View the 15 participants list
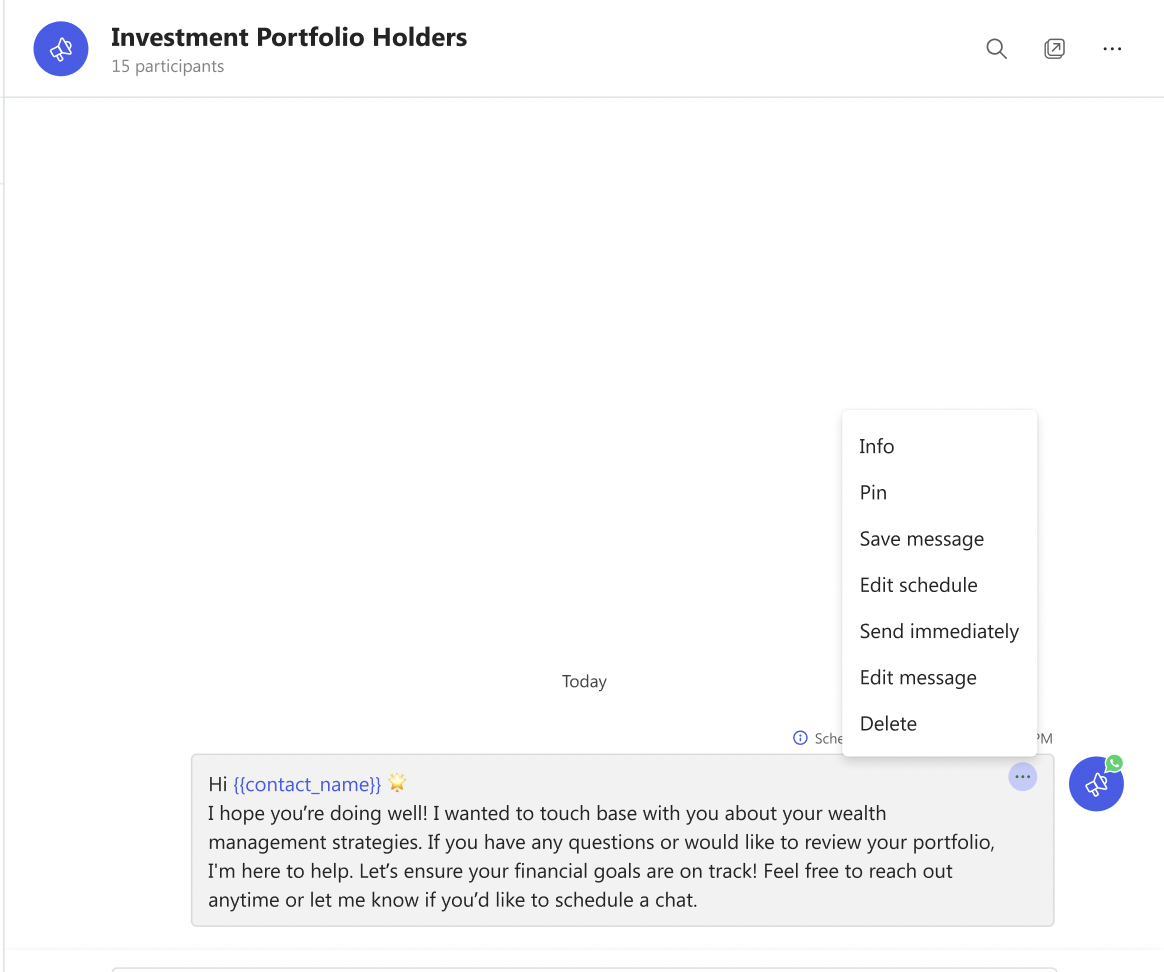1164x972 pixels. tap(167, 66)
